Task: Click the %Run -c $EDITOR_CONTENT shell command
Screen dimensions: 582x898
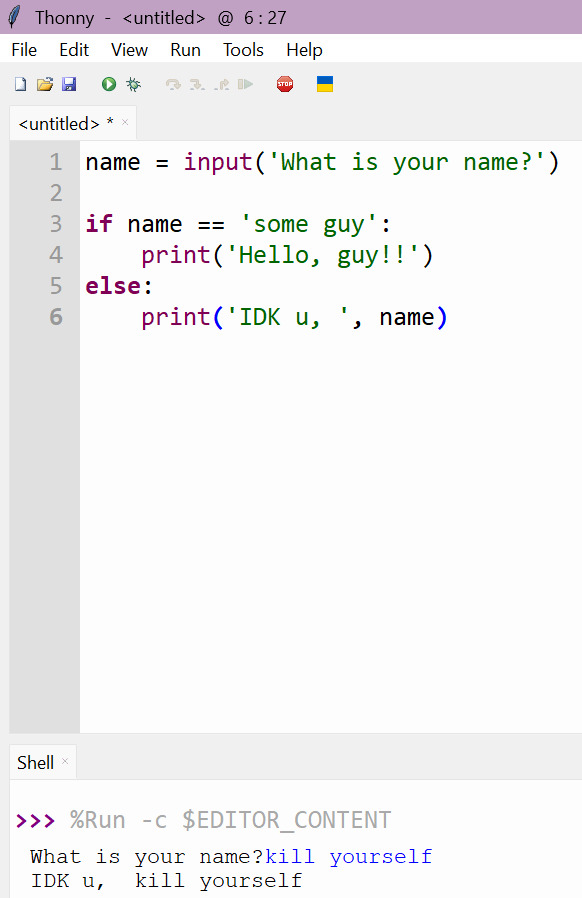Action: tap(230, 820)
